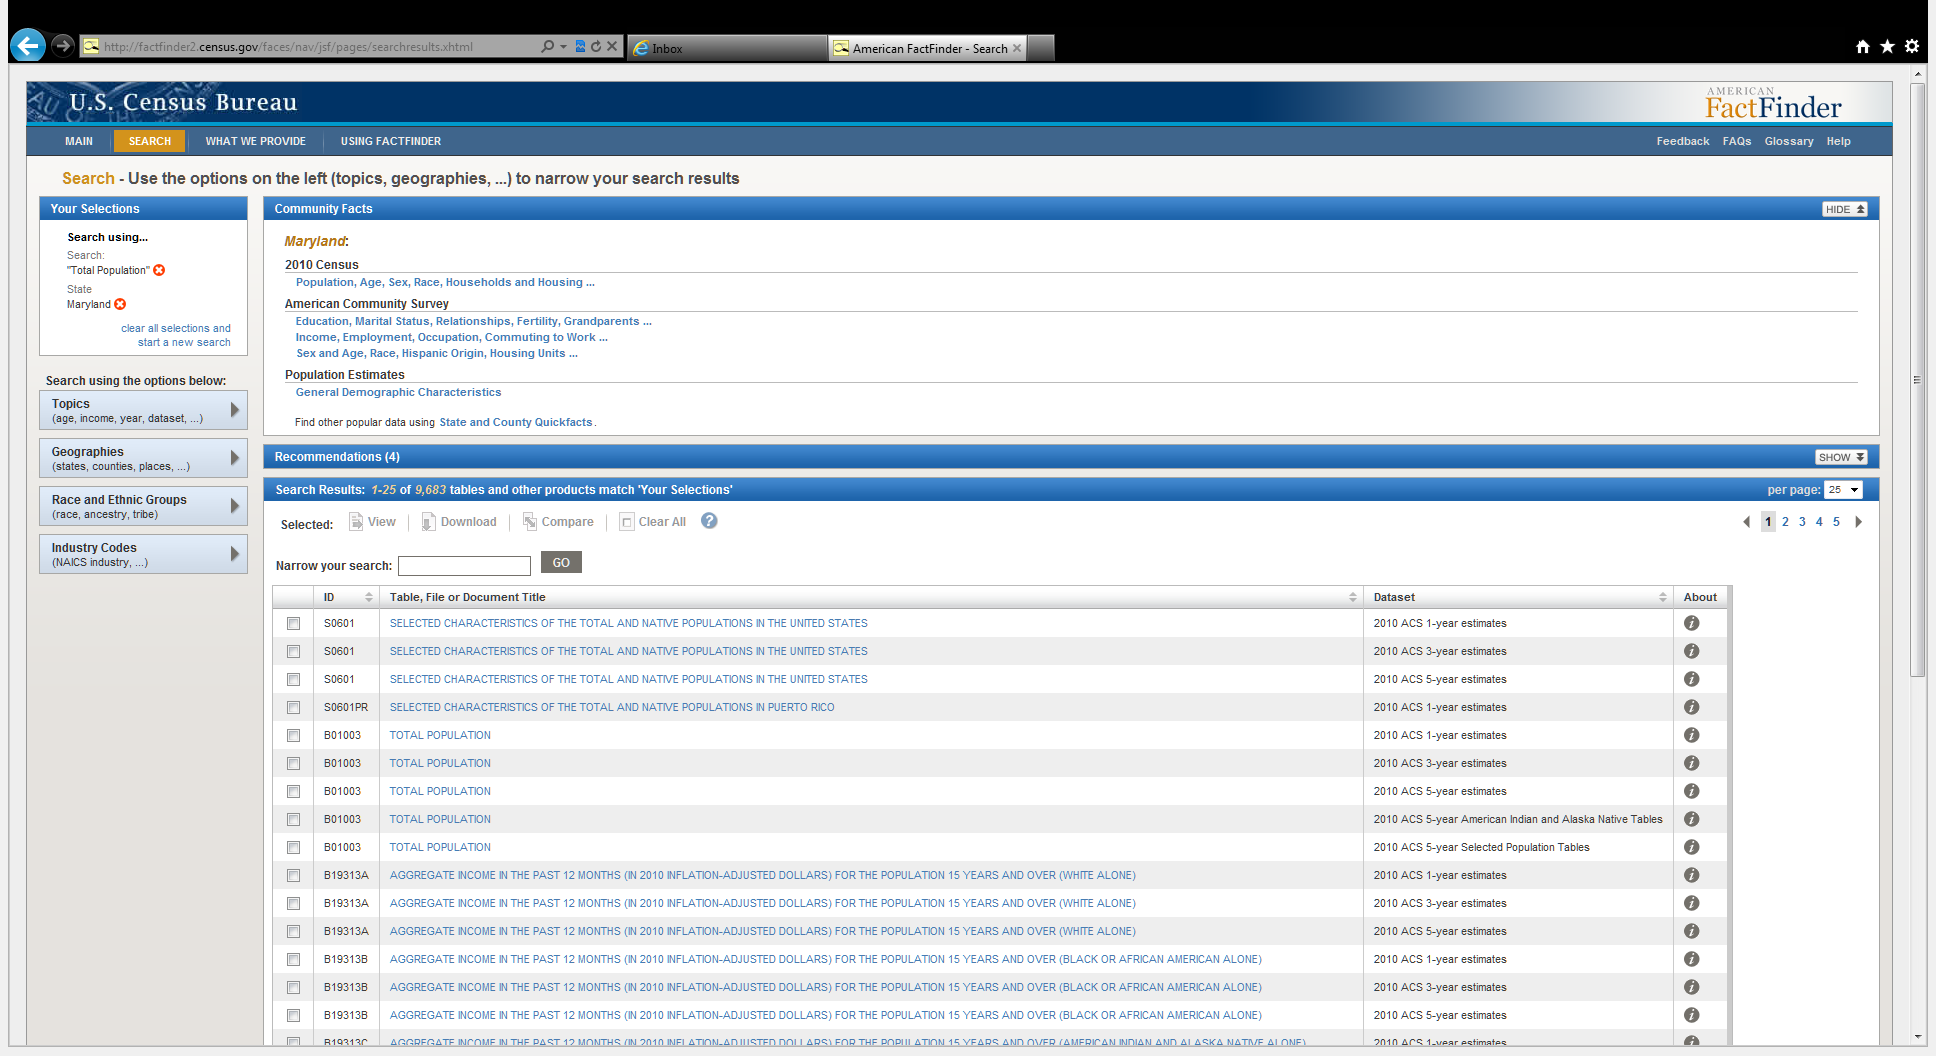Check the B19313A 2010 ACS 1-year estimates row

pyautogui.click(x=293, y=875)
